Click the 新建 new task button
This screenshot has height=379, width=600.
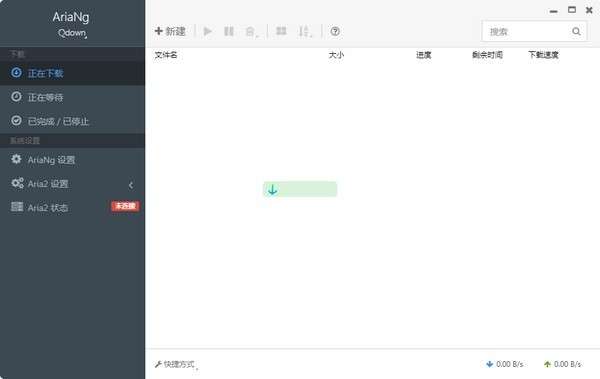click(170, 31)
